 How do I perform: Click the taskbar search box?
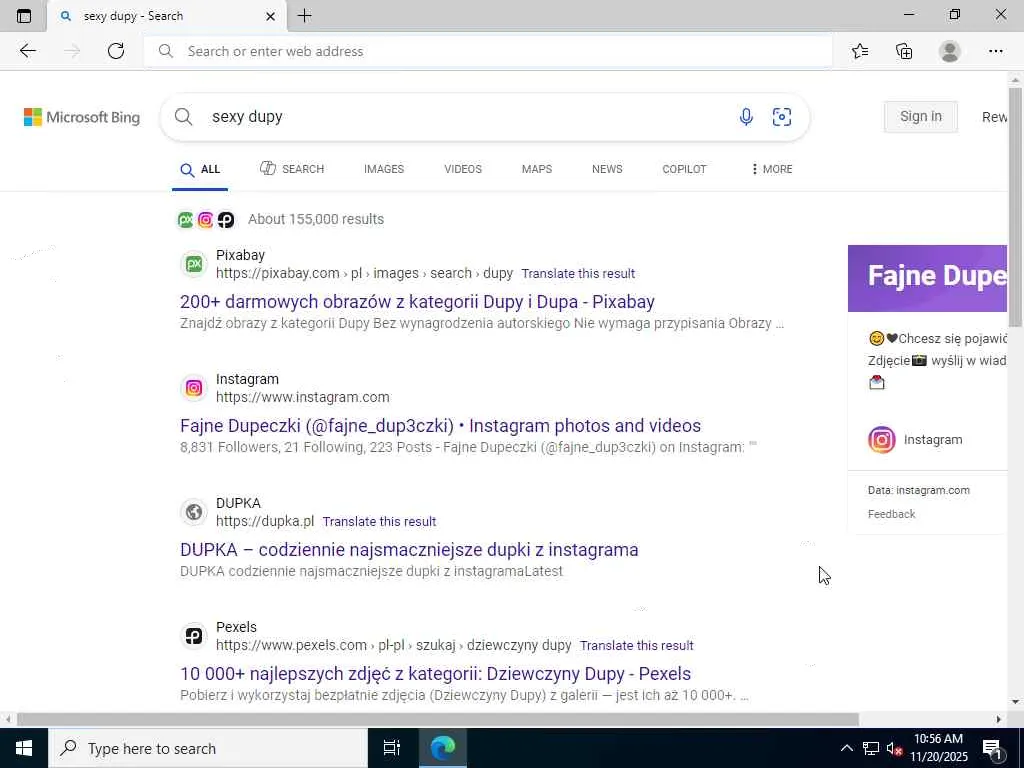coord(208,748)
